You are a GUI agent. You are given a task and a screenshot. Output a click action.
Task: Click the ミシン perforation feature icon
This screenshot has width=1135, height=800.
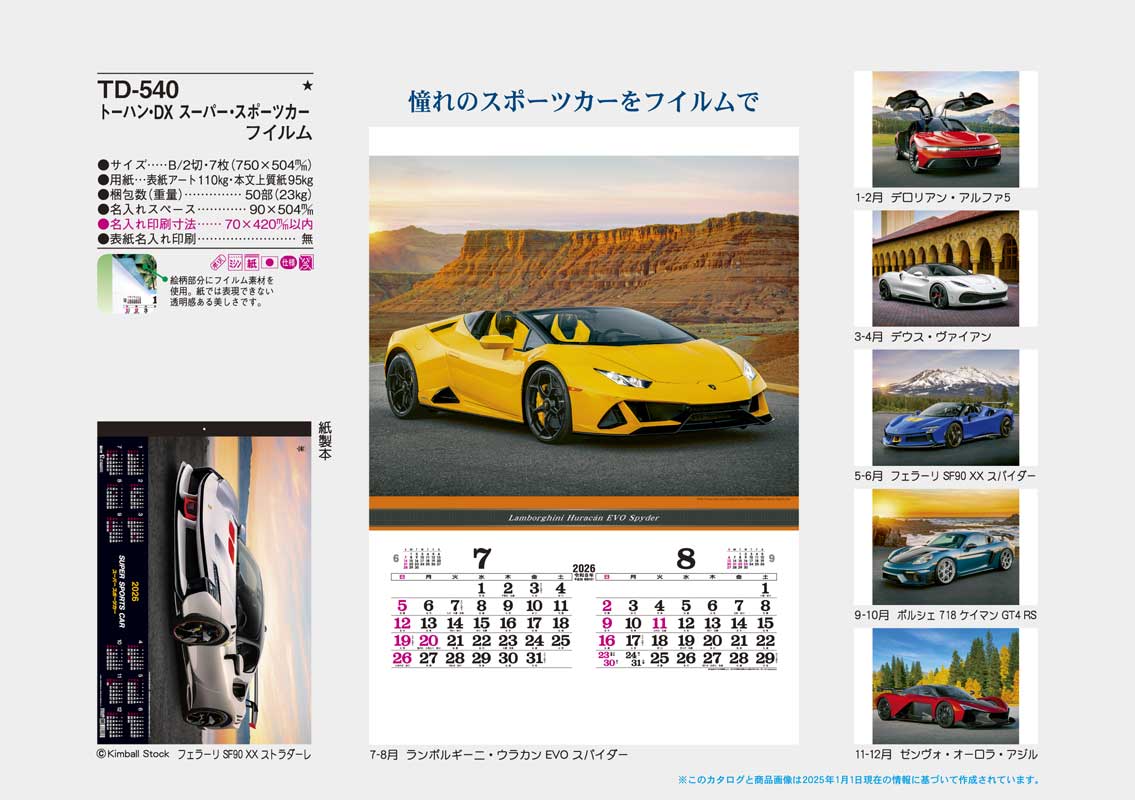pyautogui.click(x=235, y=262)
